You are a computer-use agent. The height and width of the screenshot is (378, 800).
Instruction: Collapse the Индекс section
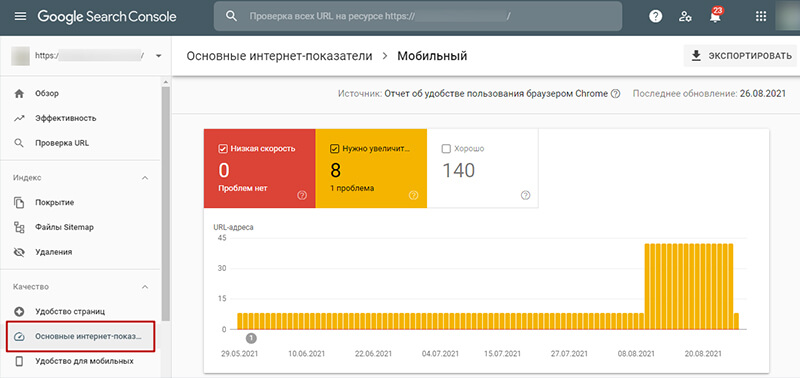click(x=145, y=178)
